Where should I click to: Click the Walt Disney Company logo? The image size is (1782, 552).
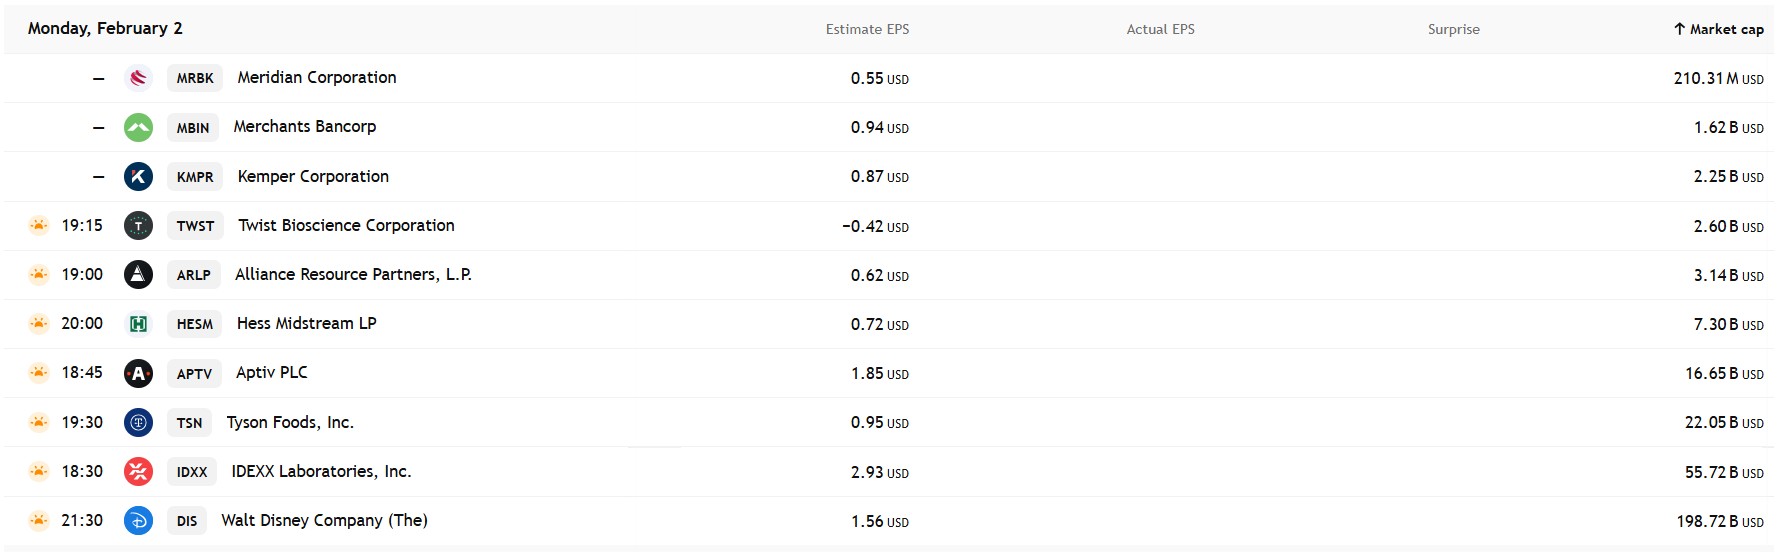click(138, 521)
